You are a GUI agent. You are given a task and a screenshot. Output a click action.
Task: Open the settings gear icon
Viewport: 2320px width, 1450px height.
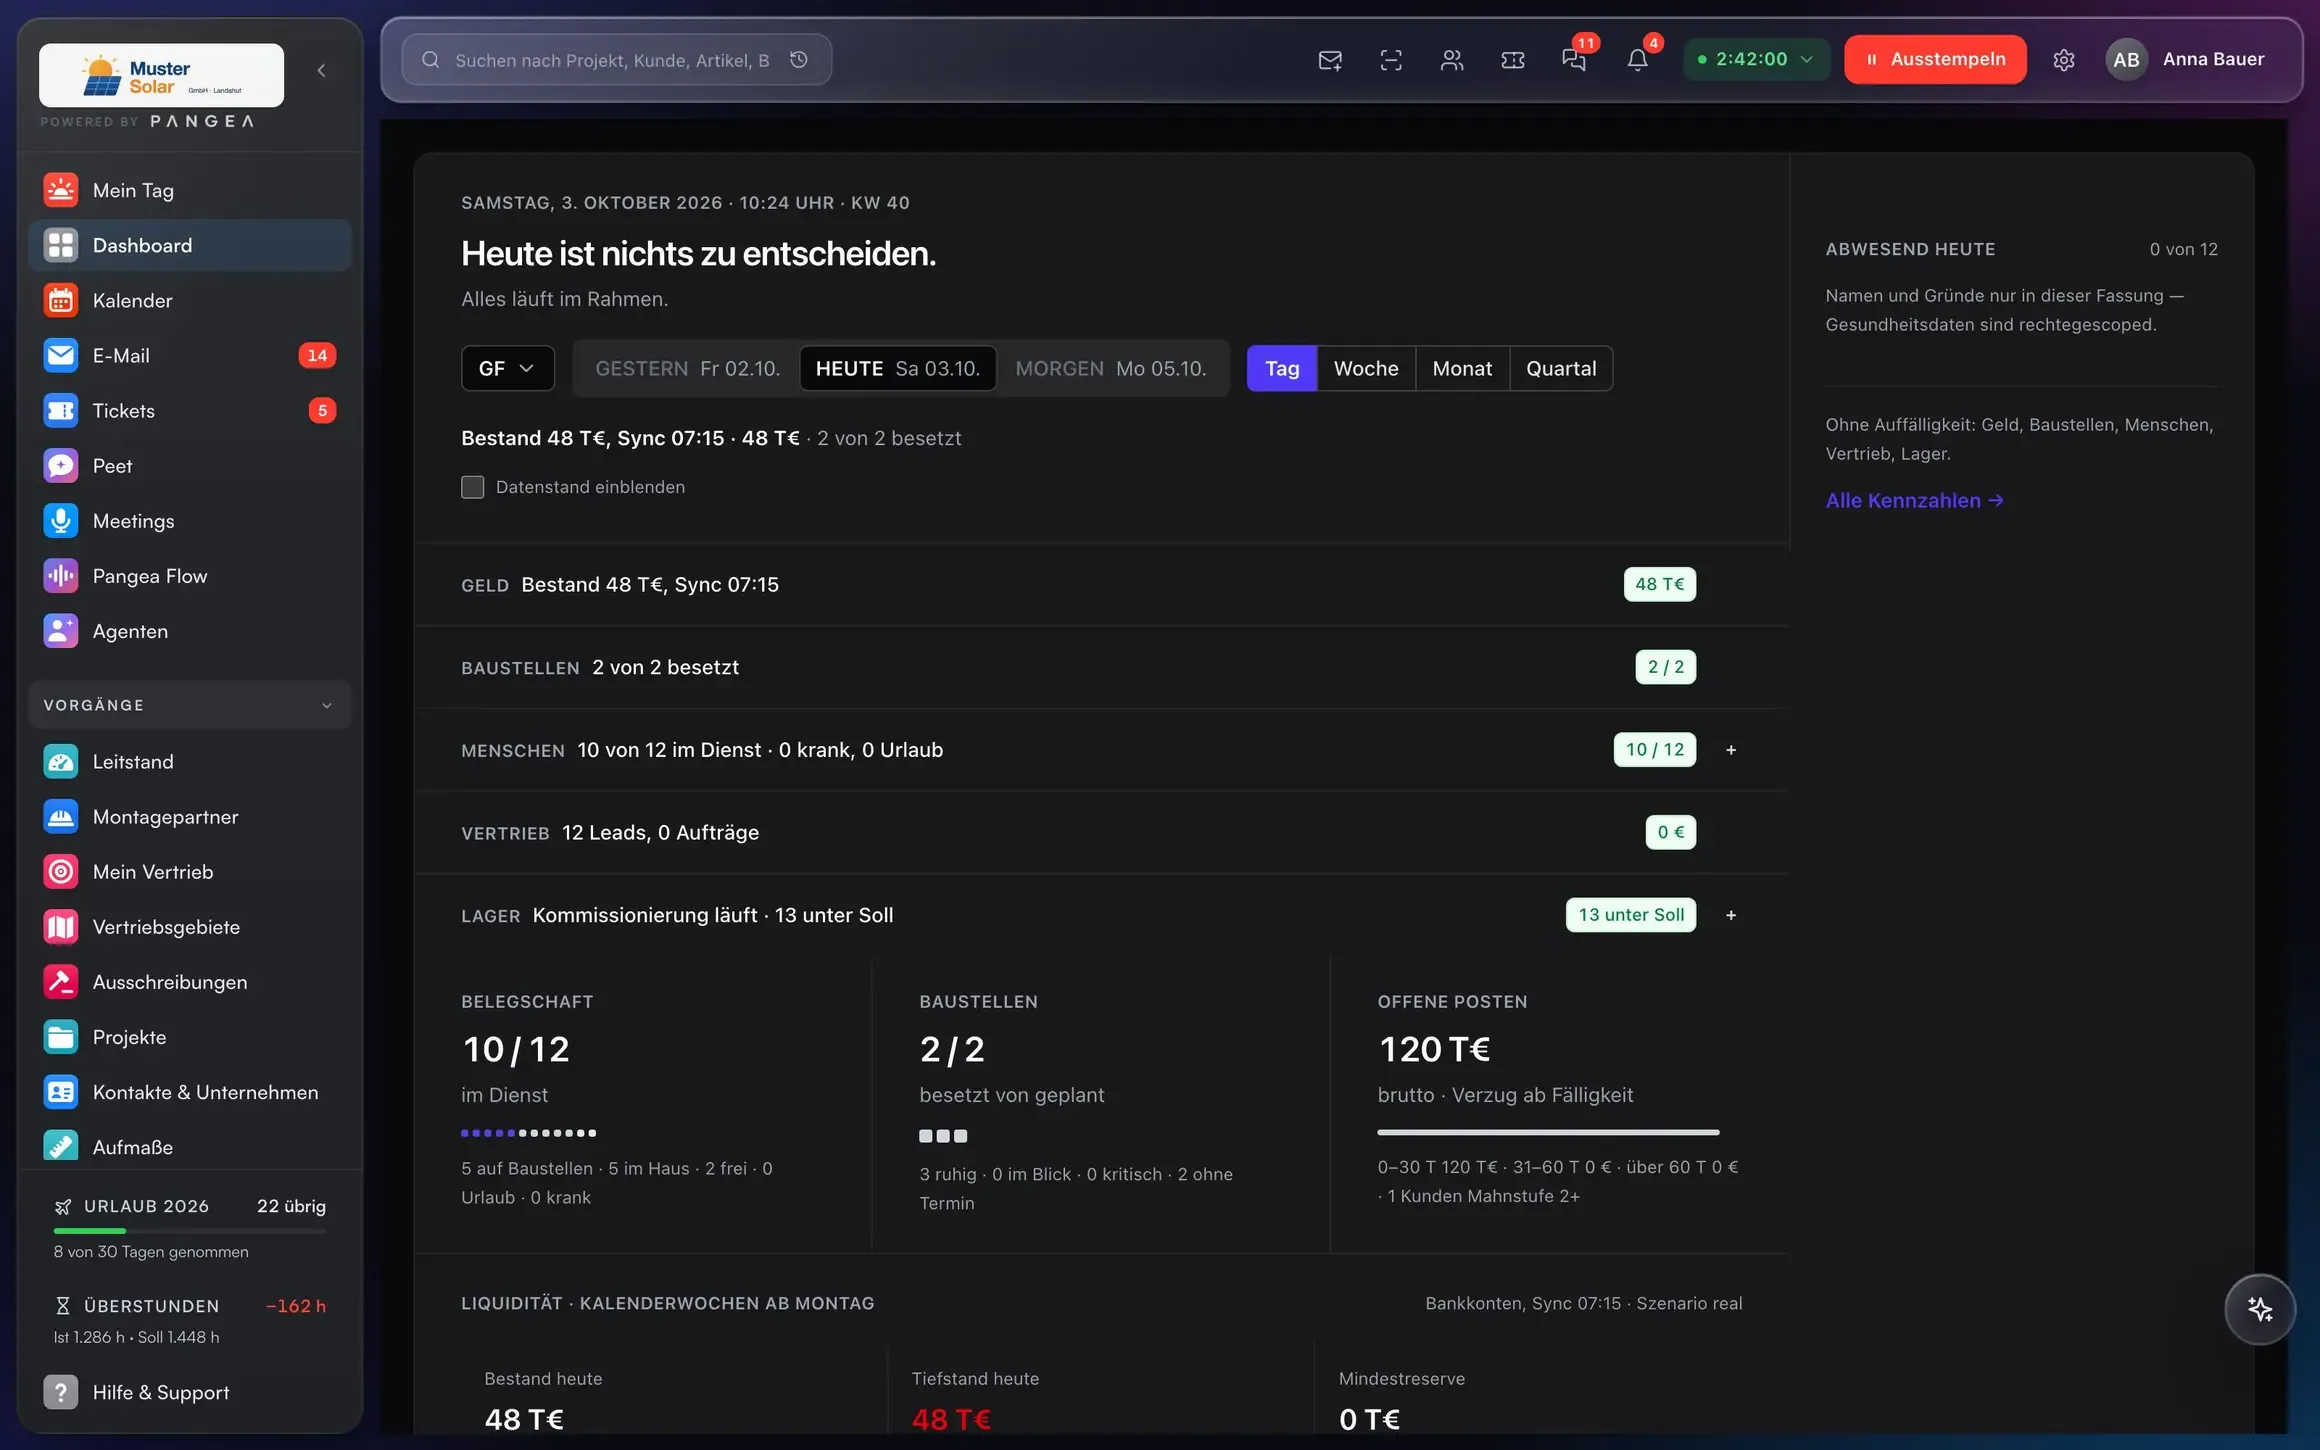2064,60
